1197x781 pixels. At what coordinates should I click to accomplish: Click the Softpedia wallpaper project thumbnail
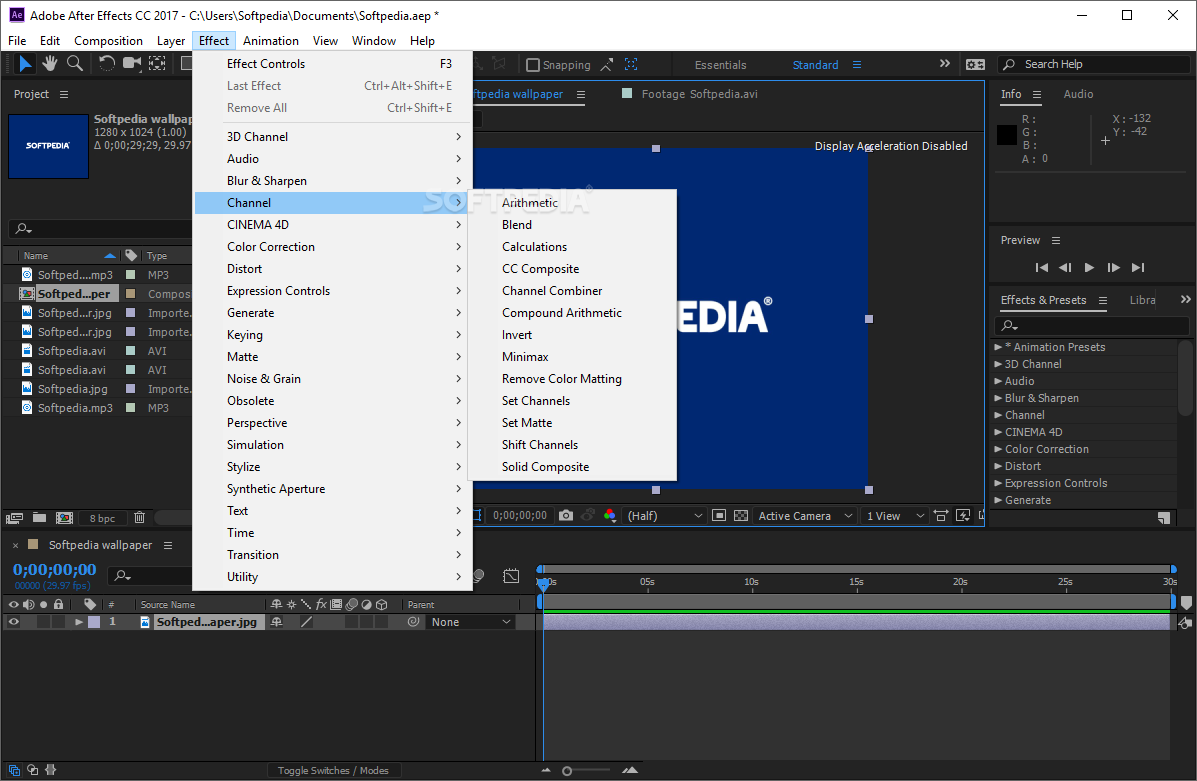48,147
